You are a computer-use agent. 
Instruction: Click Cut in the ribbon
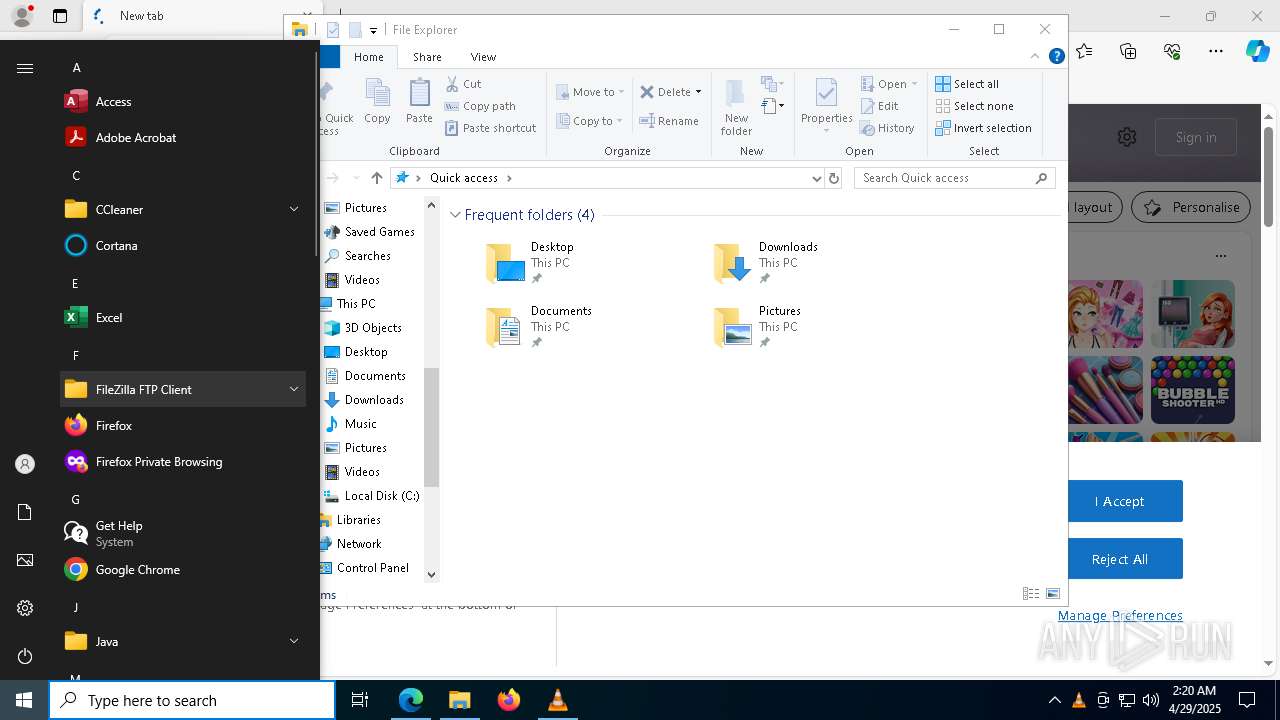point(463,84)
